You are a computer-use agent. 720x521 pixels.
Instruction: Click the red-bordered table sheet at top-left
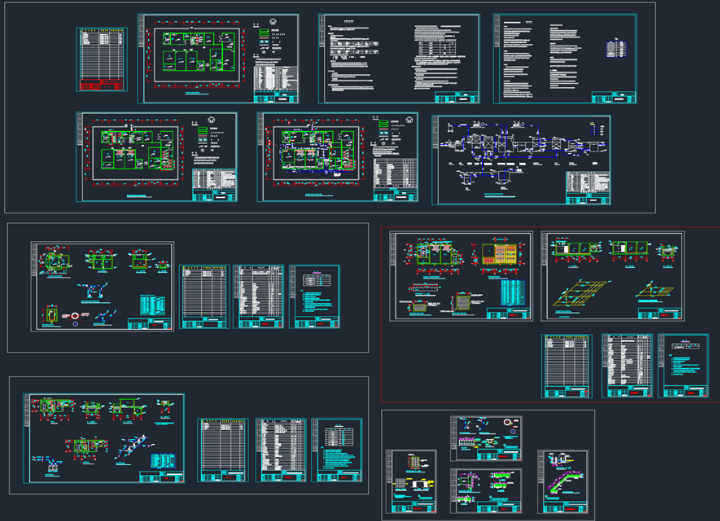point(101,60)
